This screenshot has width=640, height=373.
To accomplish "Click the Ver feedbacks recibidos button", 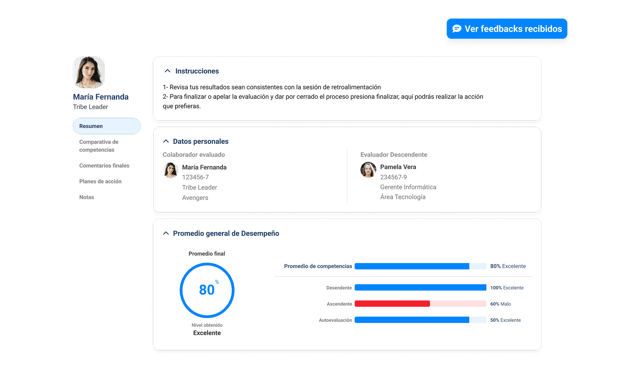I will (x=507, y=29).
